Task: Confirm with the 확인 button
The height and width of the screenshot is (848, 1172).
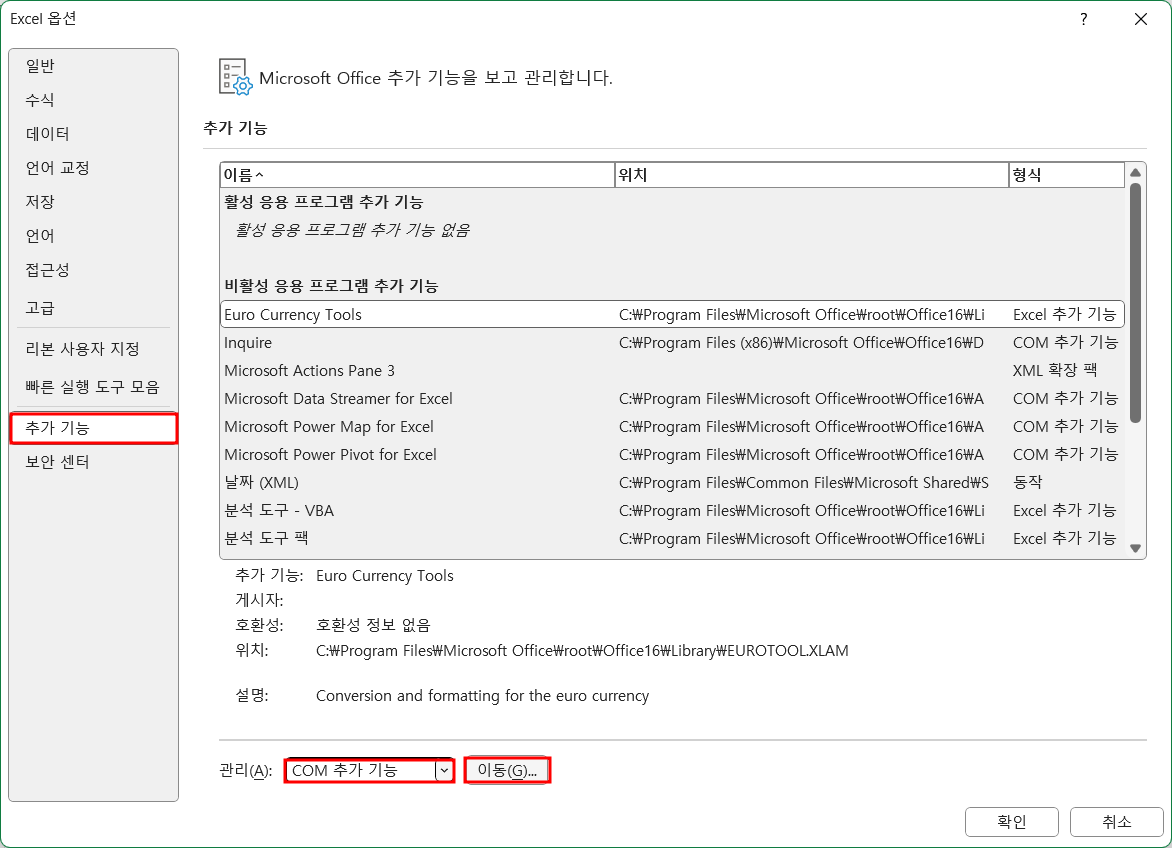Action: pos(1011,822)
